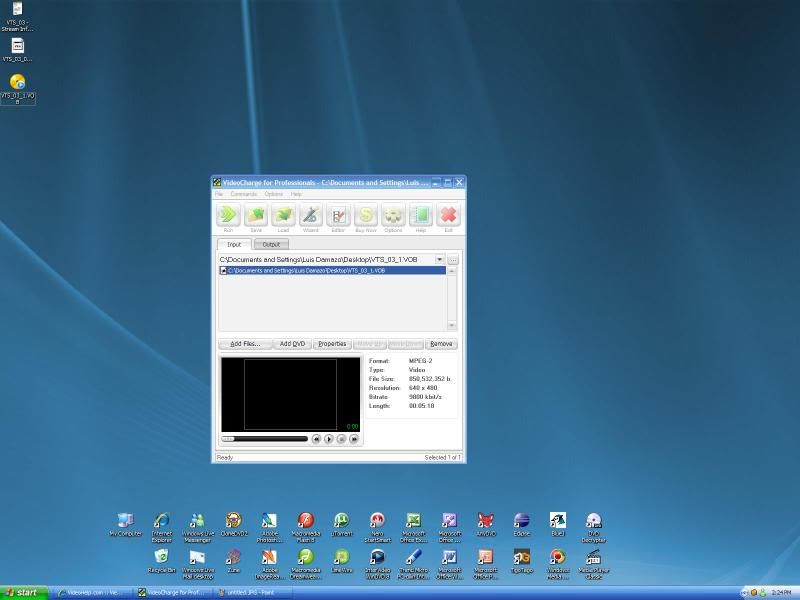Click the Remove button

click(x=441, y=344)
